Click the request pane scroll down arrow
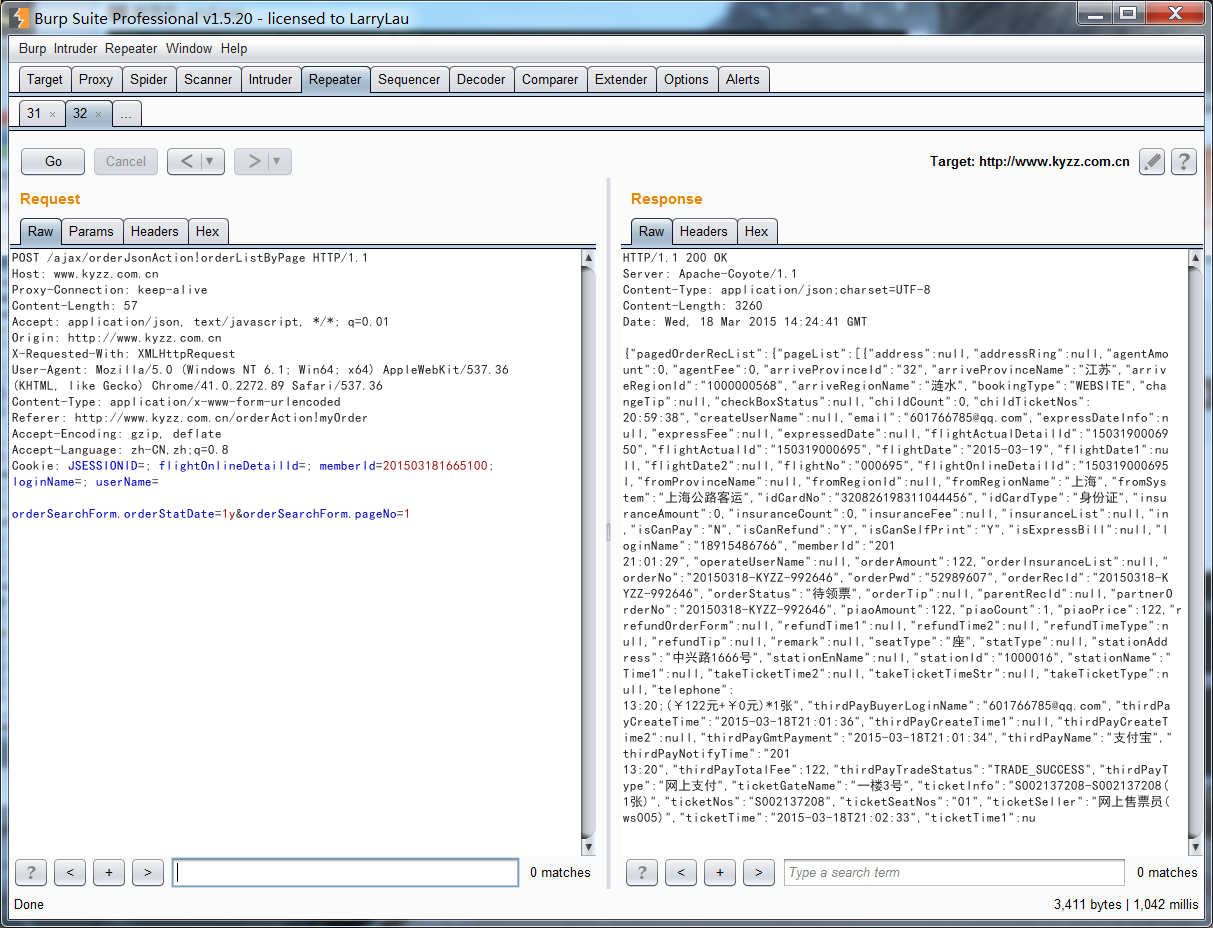This screenshot has width=1213, height=928. tap(588, 848)
